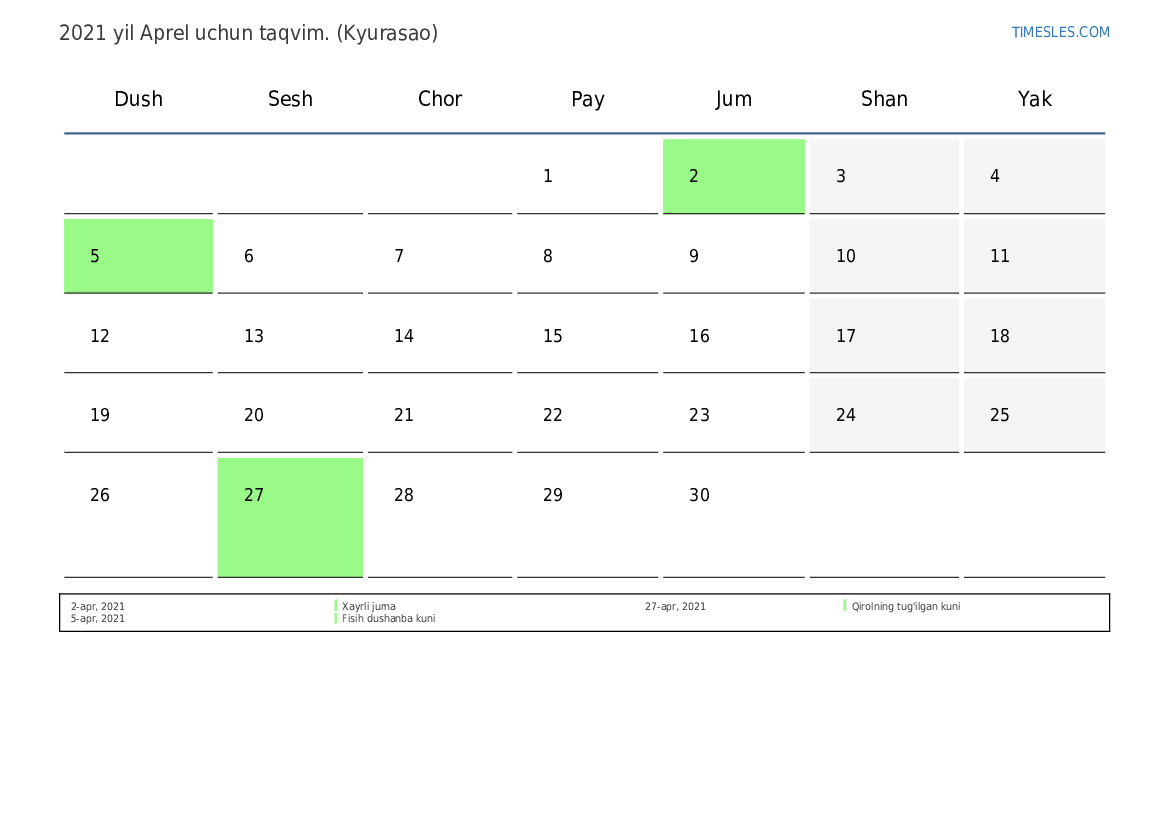Select the green holiday cell 27
Image resolution: width=1169 pixels, height=827 pixels.
point(290,518)
